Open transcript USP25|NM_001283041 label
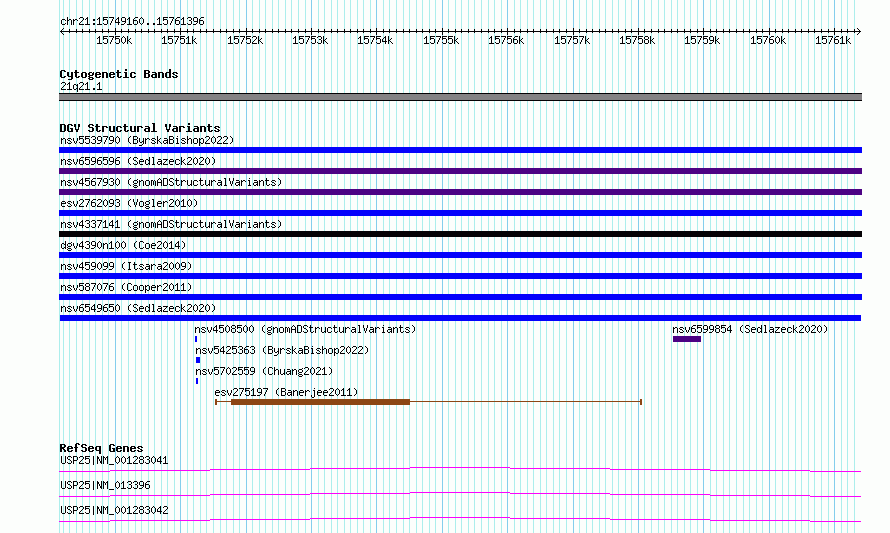The image size is (890, 533). (x=114, y=460)
